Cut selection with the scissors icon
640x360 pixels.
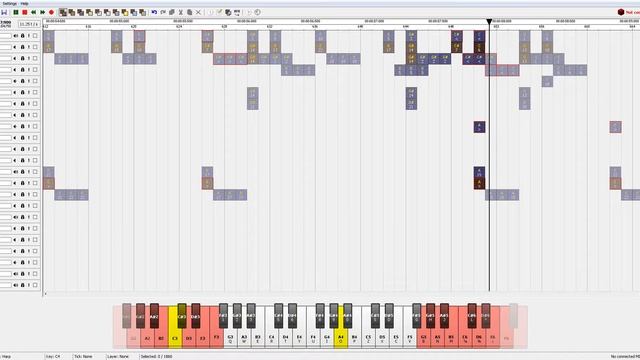(x=180, y=12)
